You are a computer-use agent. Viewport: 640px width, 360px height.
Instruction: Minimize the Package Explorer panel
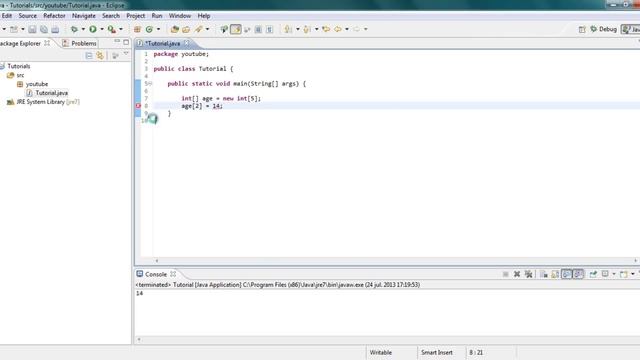117,42
